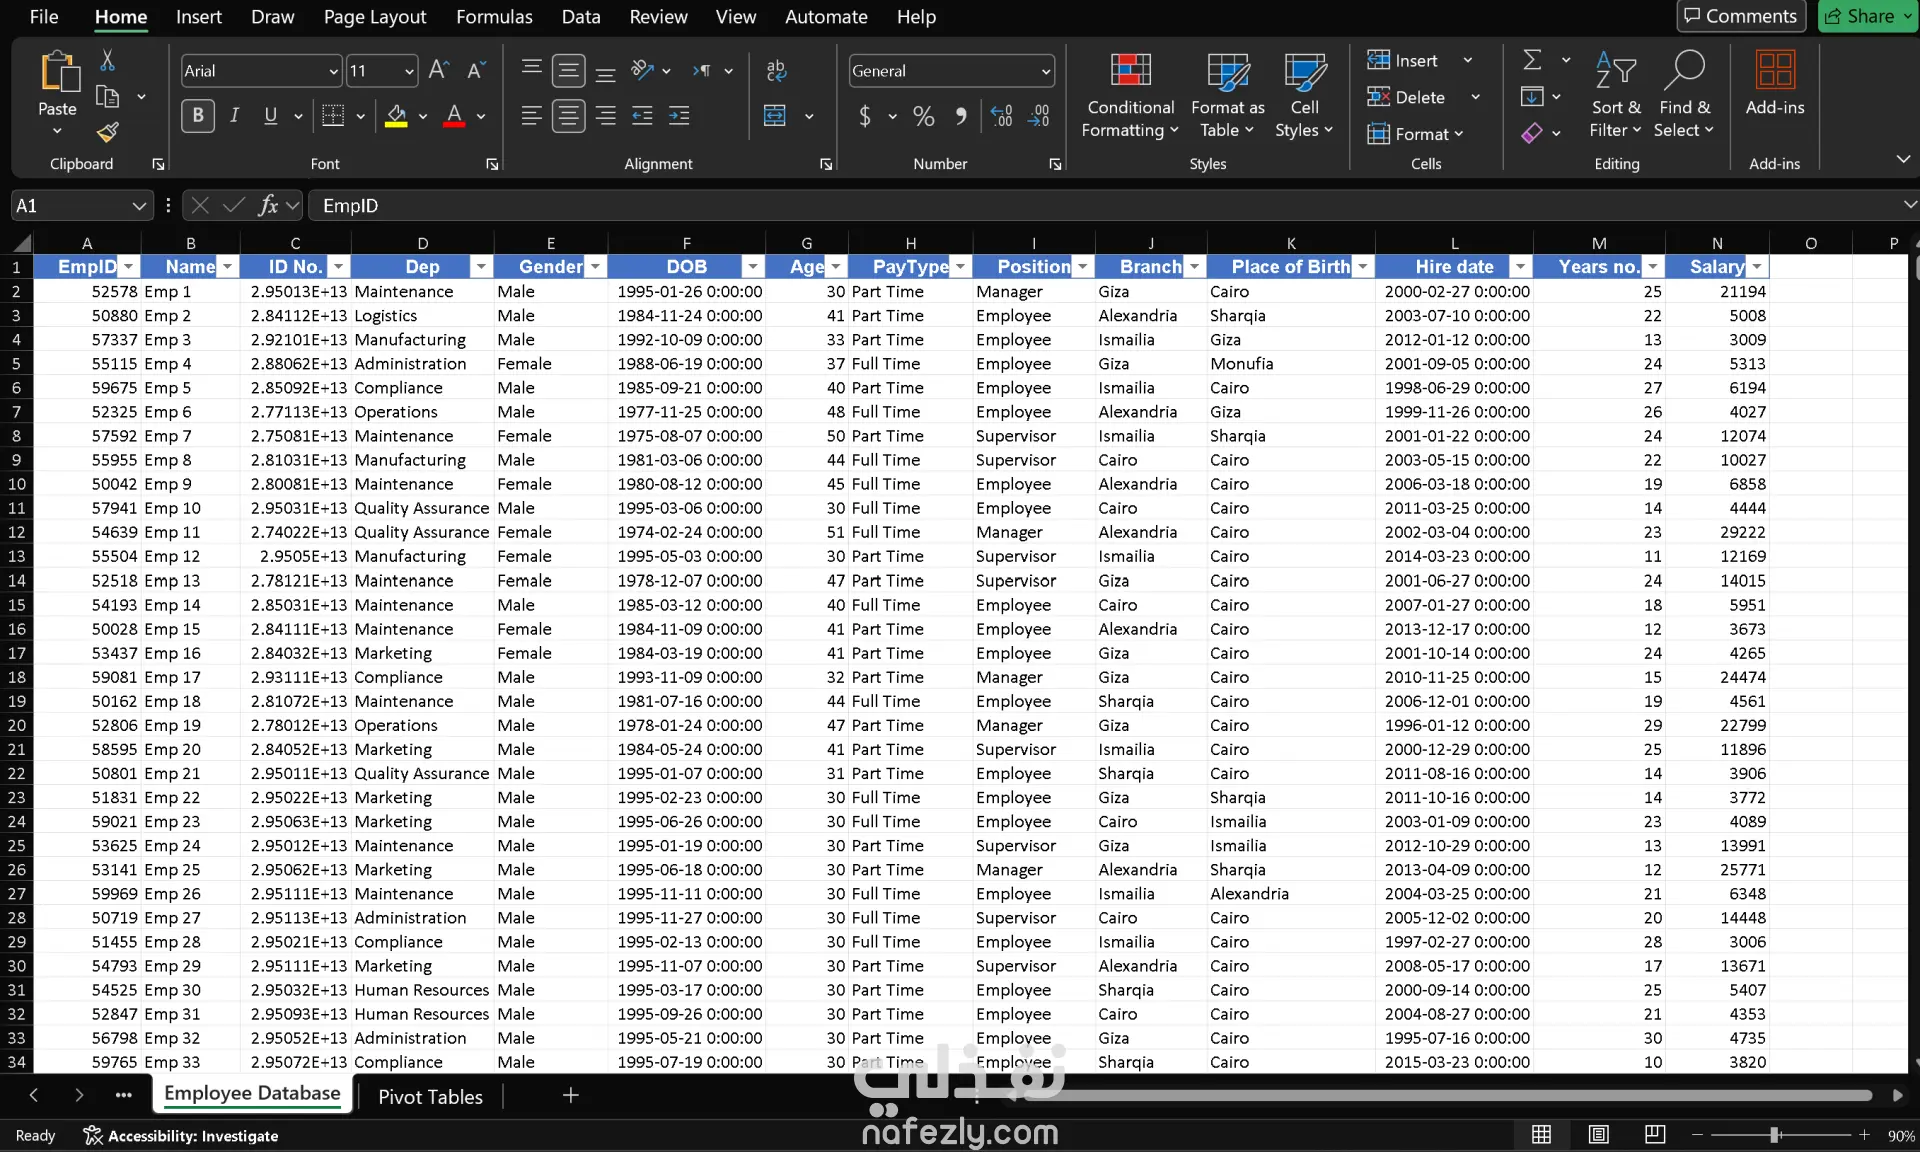Screen dimensions: 1920x1152
Task: Click the AutoSum sigma icon
Action: coord(1532,60)
